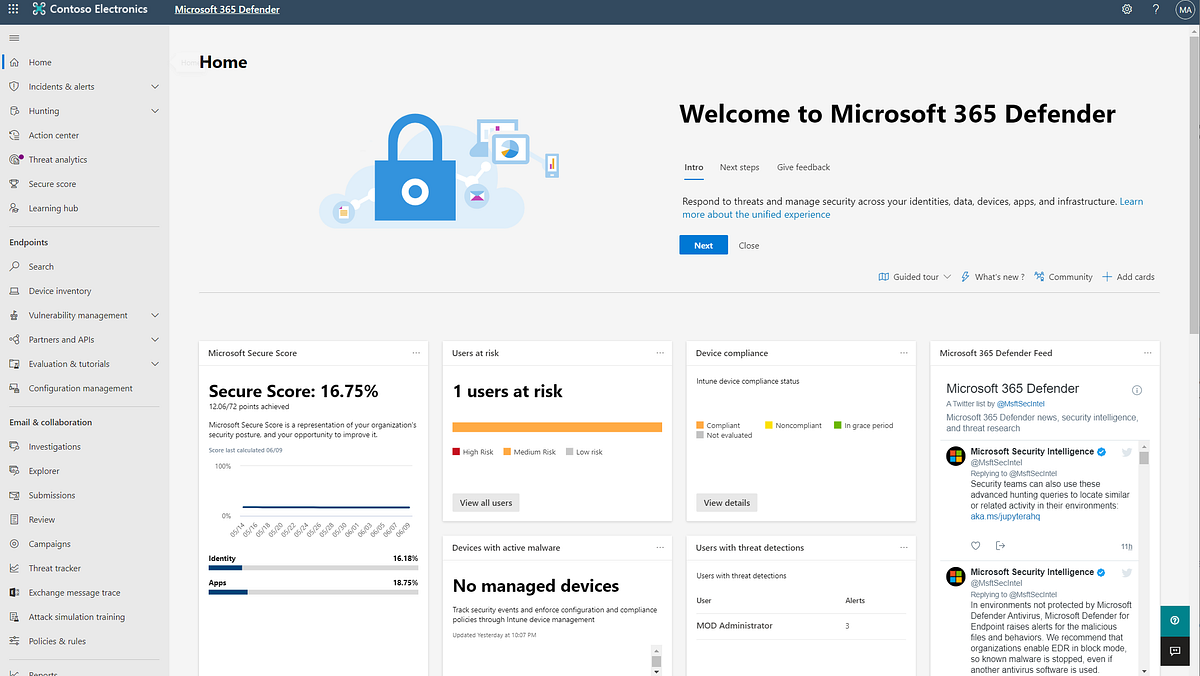The width and height of the screenshot is (1200, 676).
Task: Open Attack simulation training page
Action: [76, 617]
